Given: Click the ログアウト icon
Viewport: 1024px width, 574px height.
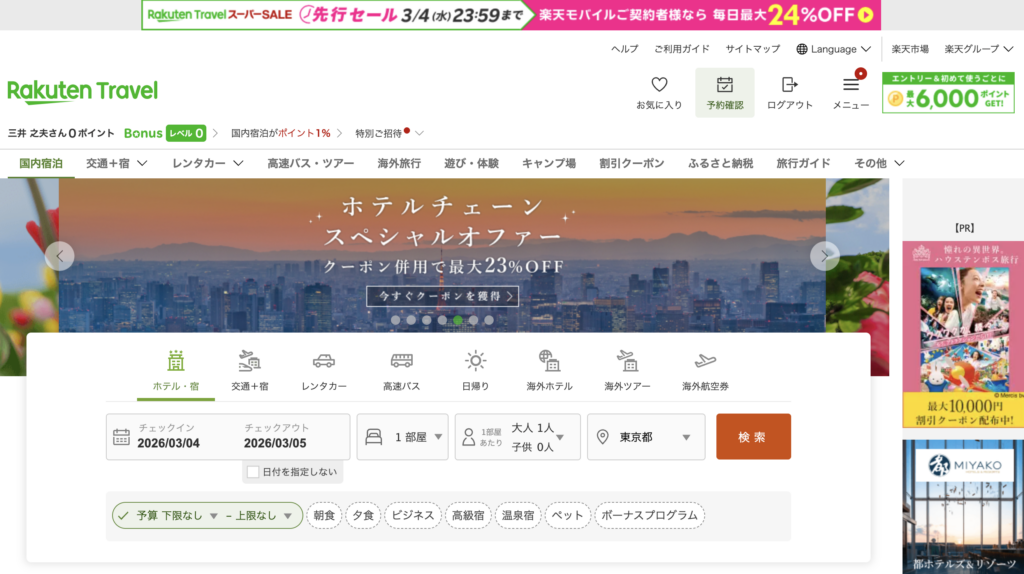Looking at the screenshot, I should coord(790,85).
